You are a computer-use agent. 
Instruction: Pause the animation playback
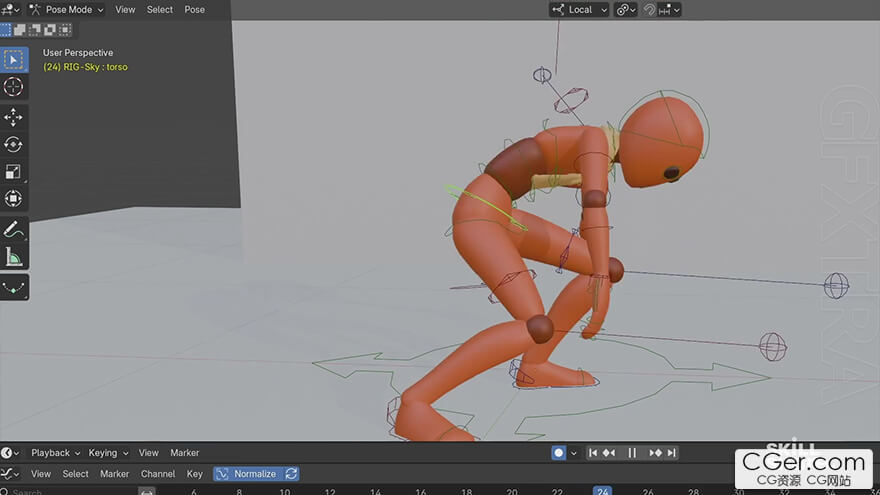tap(632, 453)
